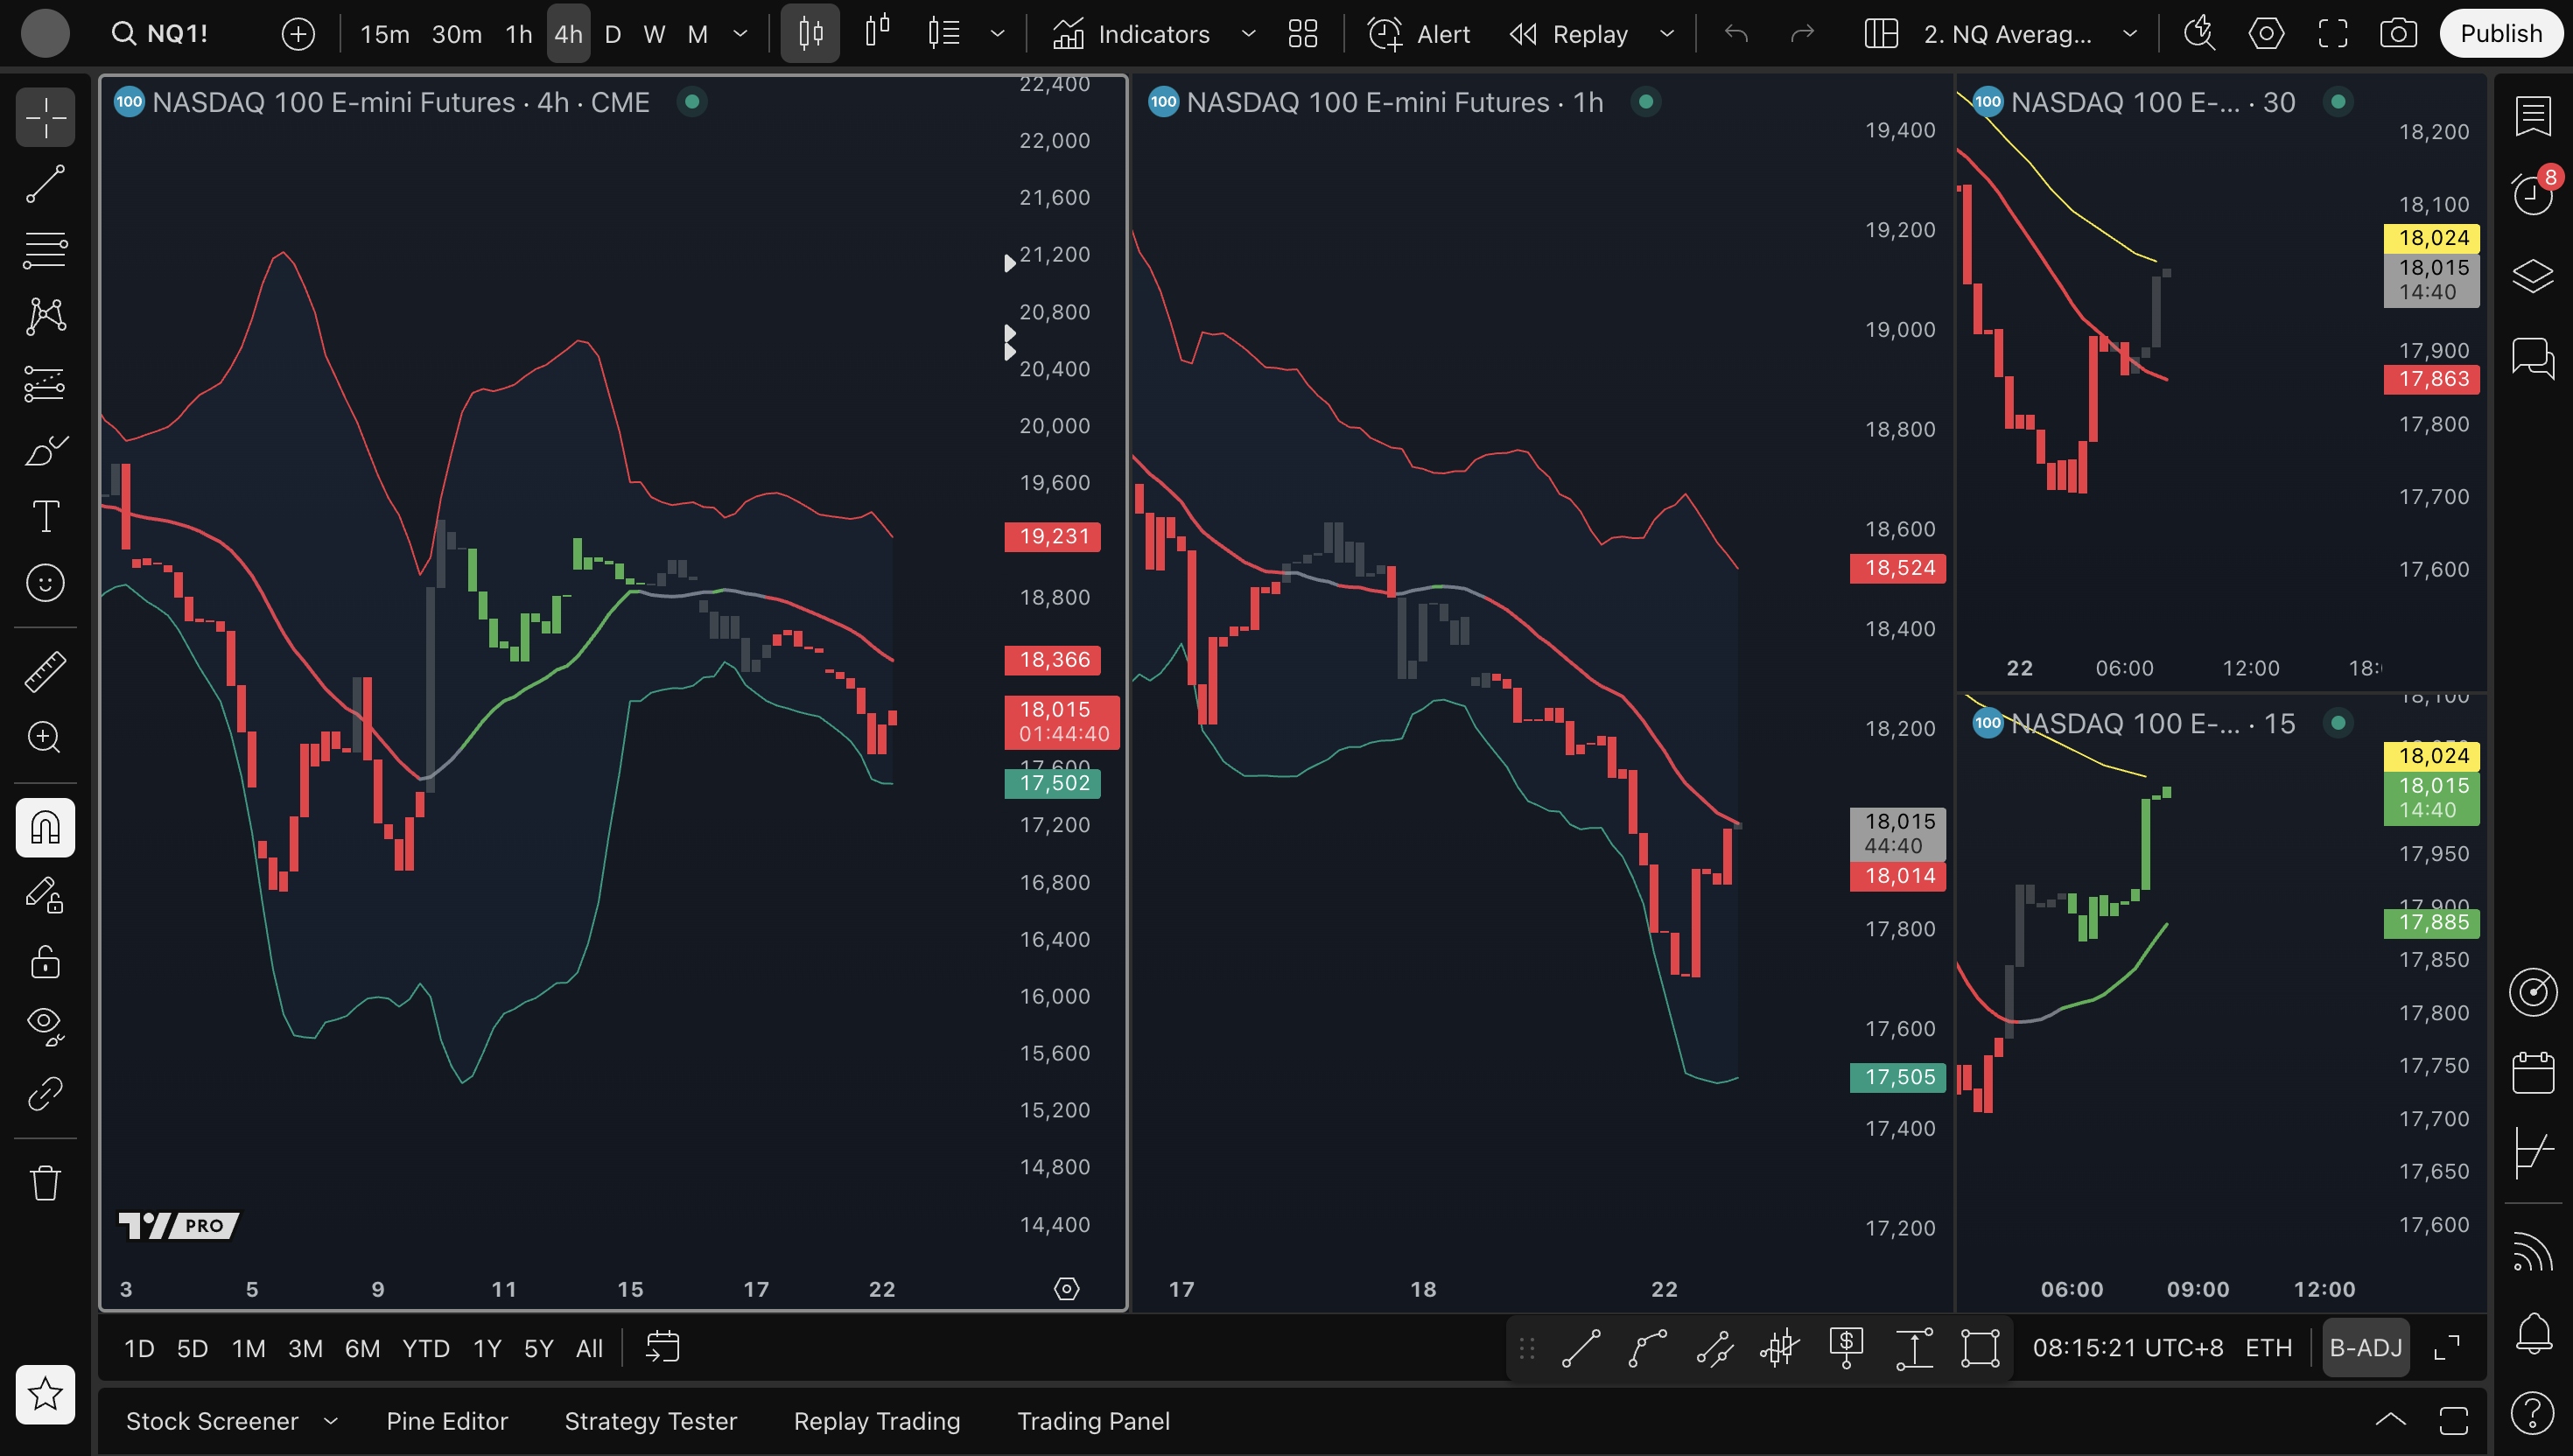Image resolution: width=2573 pixels, height=1456 pixels.
Task: Switch to the Strategy Tester tab
Action: click(x=650, y=1421)
